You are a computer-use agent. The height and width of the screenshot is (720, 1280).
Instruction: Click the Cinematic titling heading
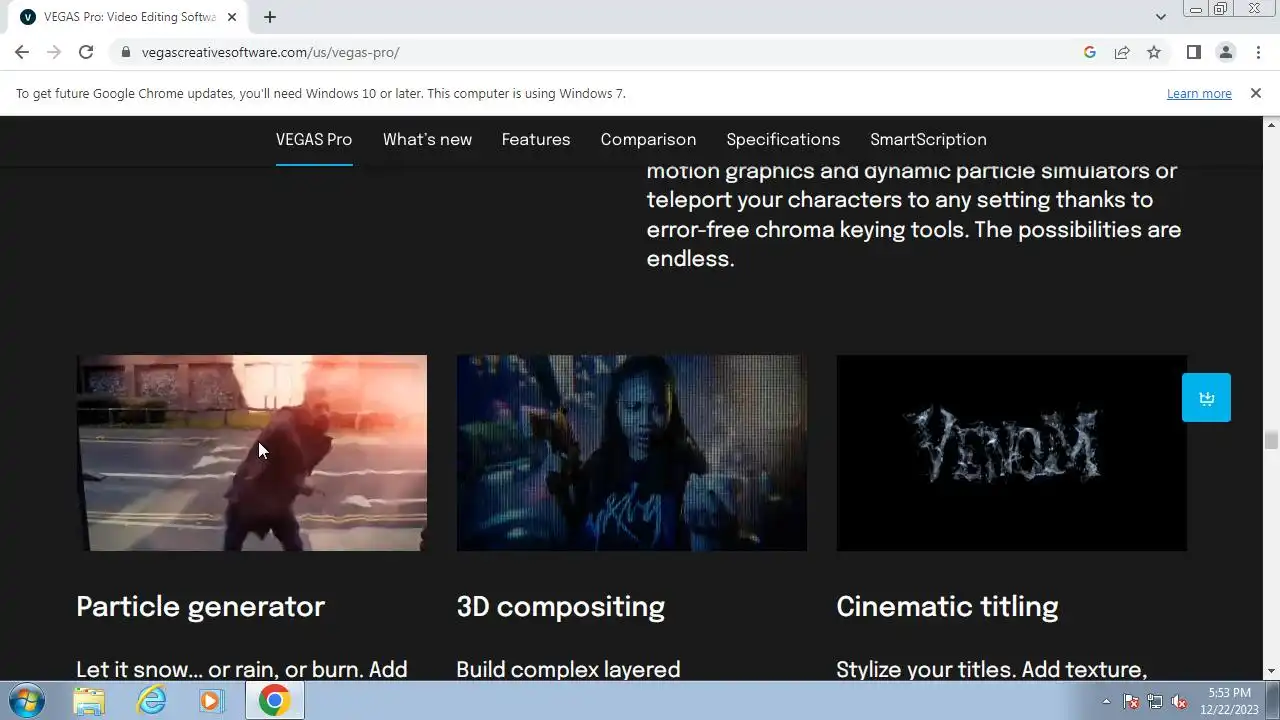947,607
